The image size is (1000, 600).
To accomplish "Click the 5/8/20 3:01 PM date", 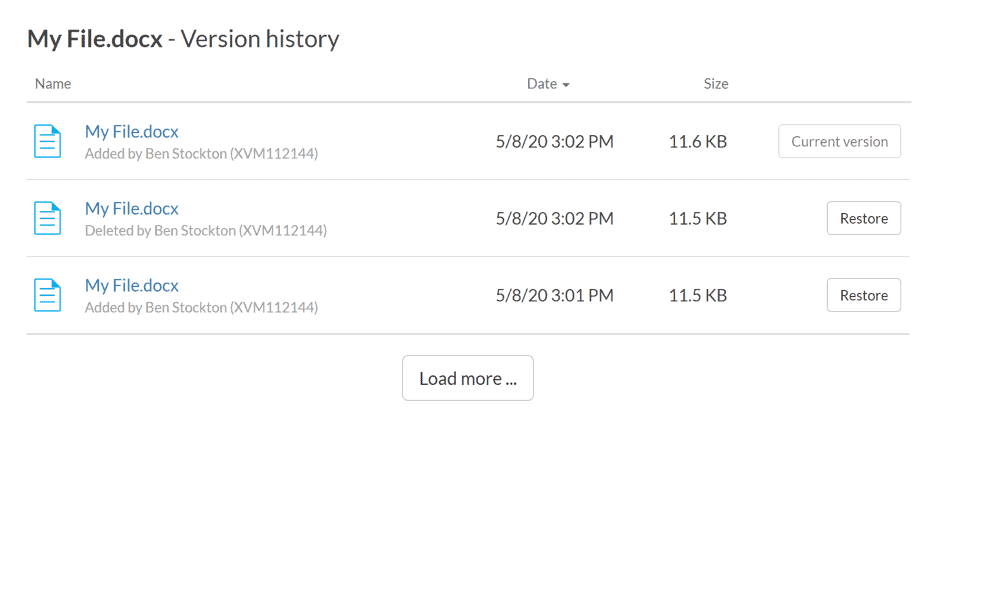I will (554, 295).
